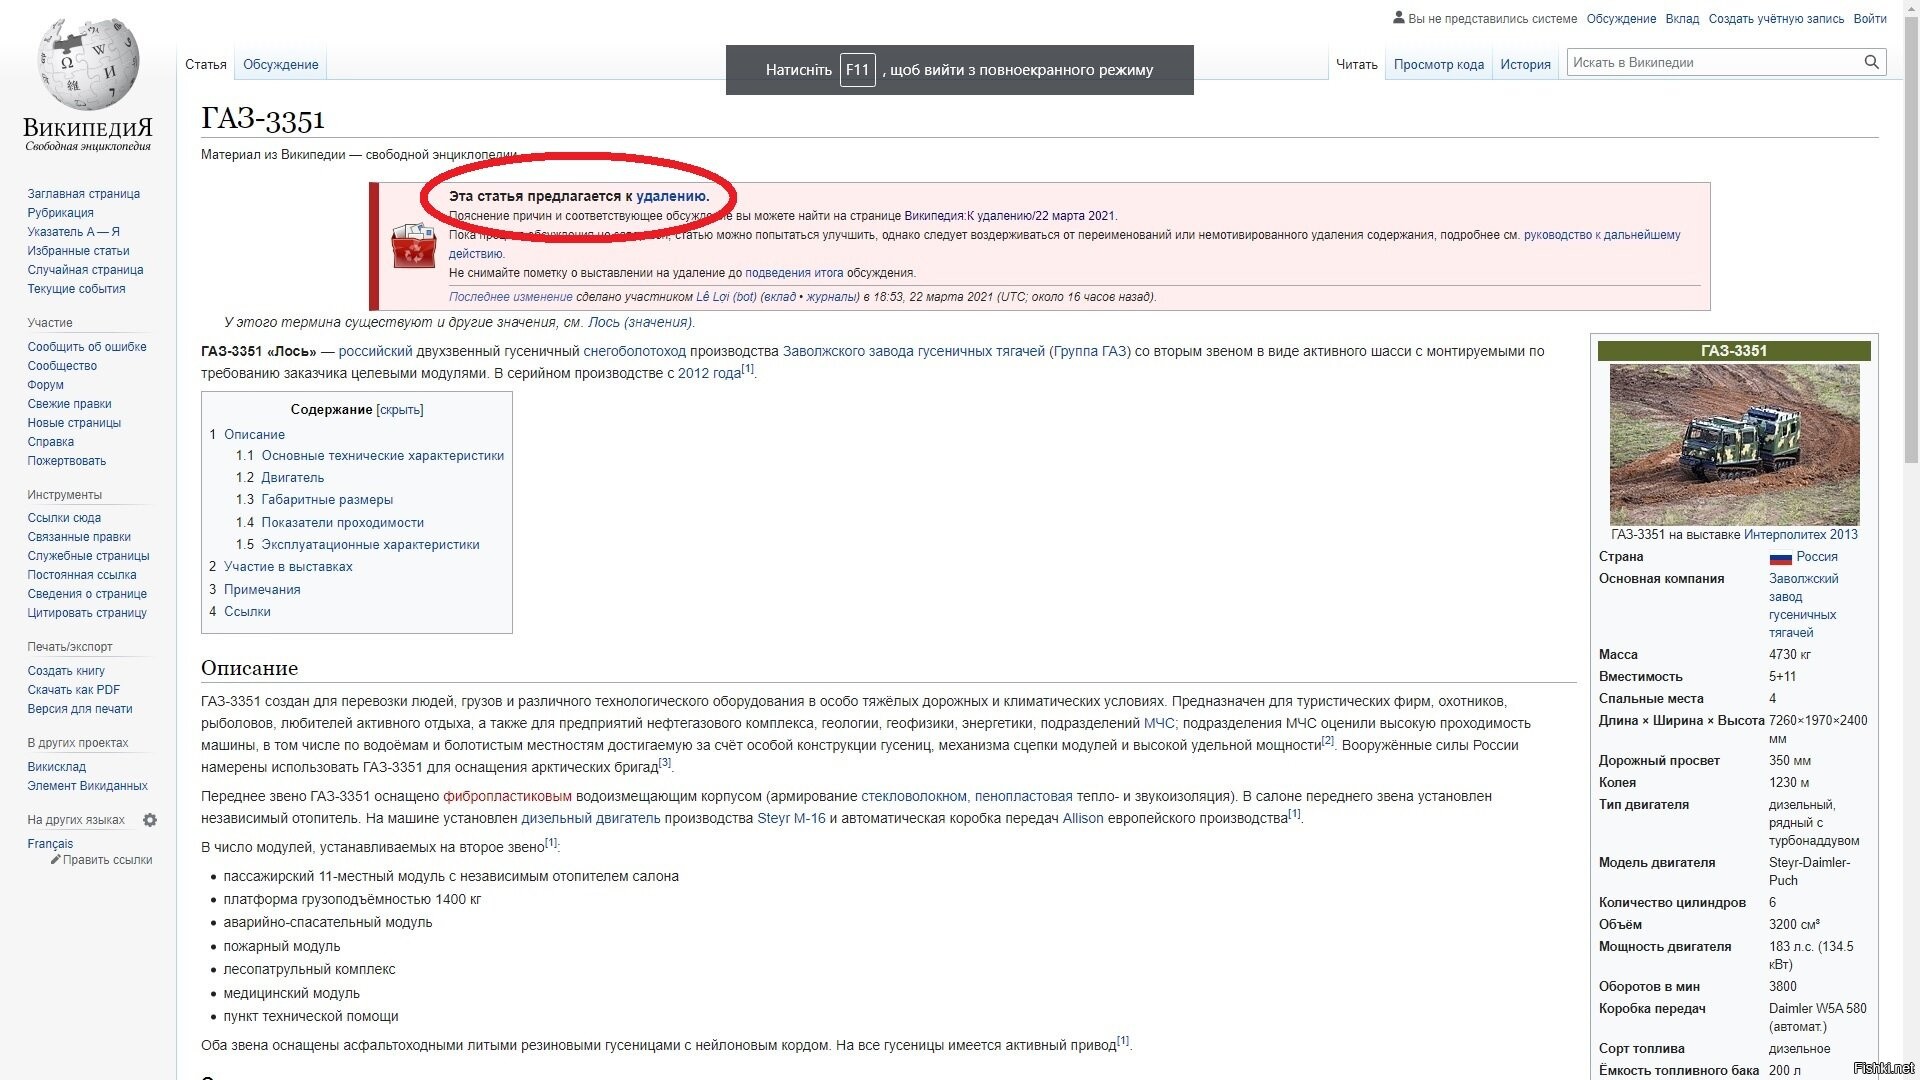Image resolution: width=1920 pixels, height=1080 pixels.
Task: Click 'Заволжского завода гусеничных тягачей' link
Action: [914, 351]
